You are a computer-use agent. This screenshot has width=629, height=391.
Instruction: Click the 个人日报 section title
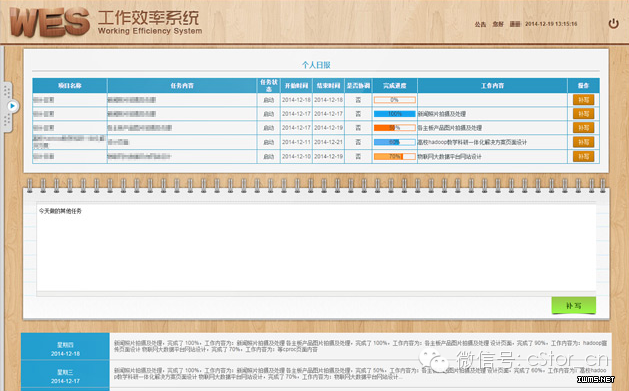[x=316, y=65]
